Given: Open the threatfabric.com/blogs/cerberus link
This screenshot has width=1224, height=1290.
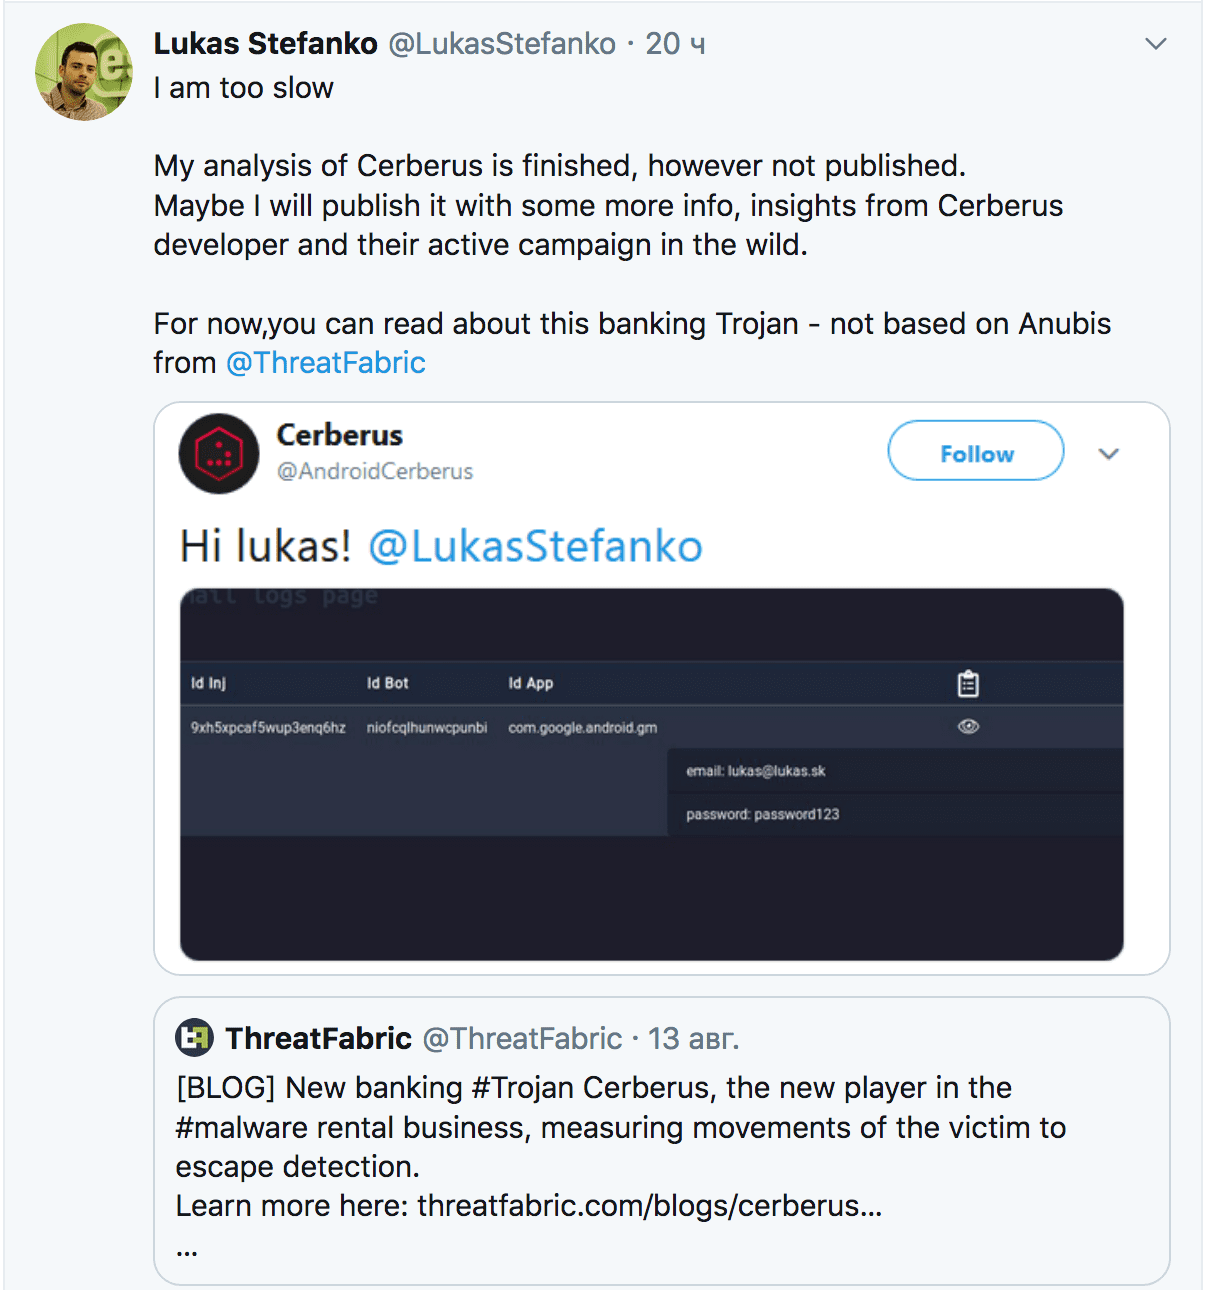Looking at the screenshot, I should tap(650, 1206).
